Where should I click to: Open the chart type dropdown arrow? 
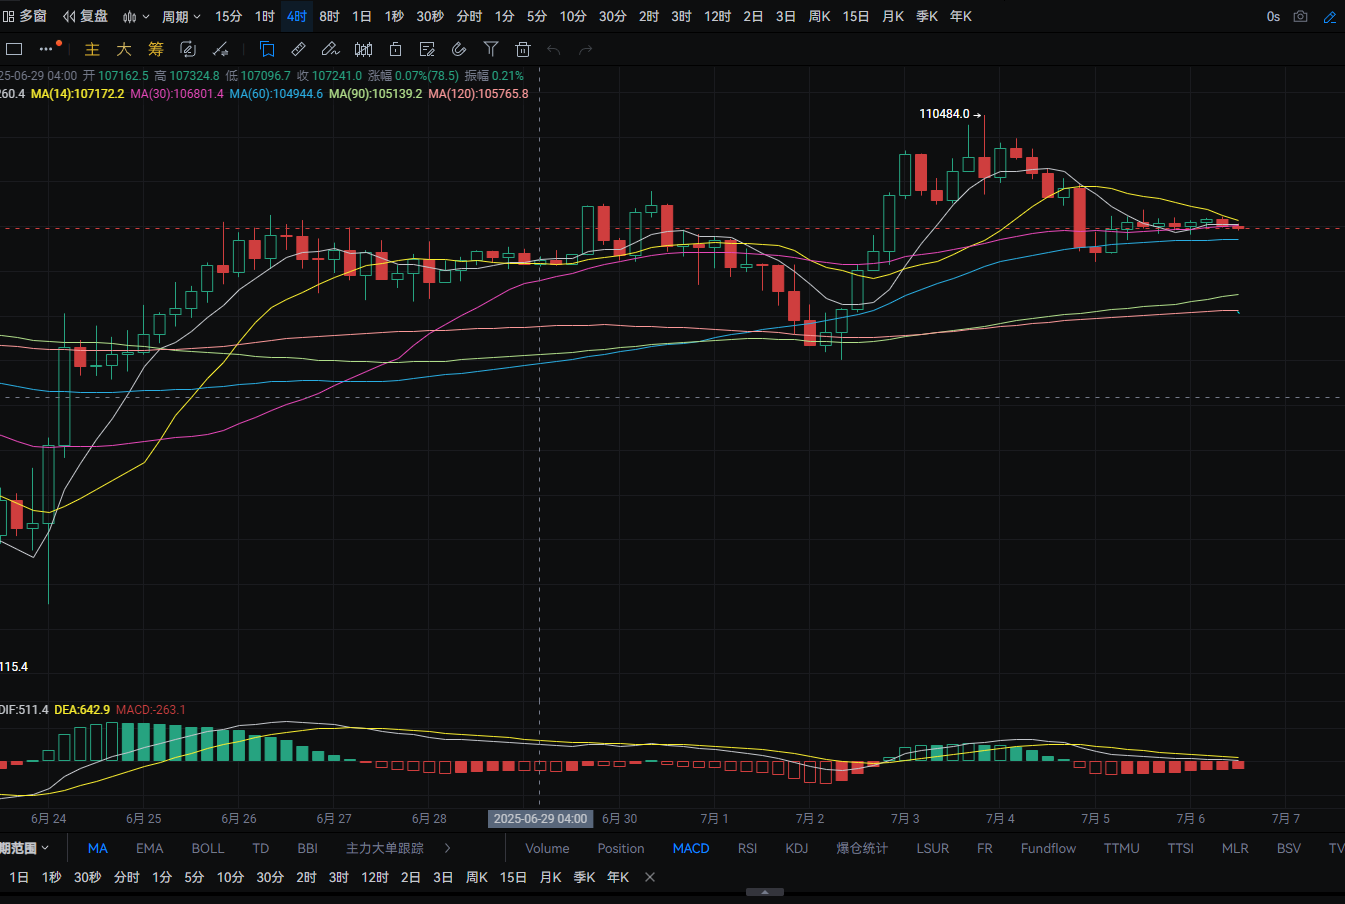click(x=146, y=17)
